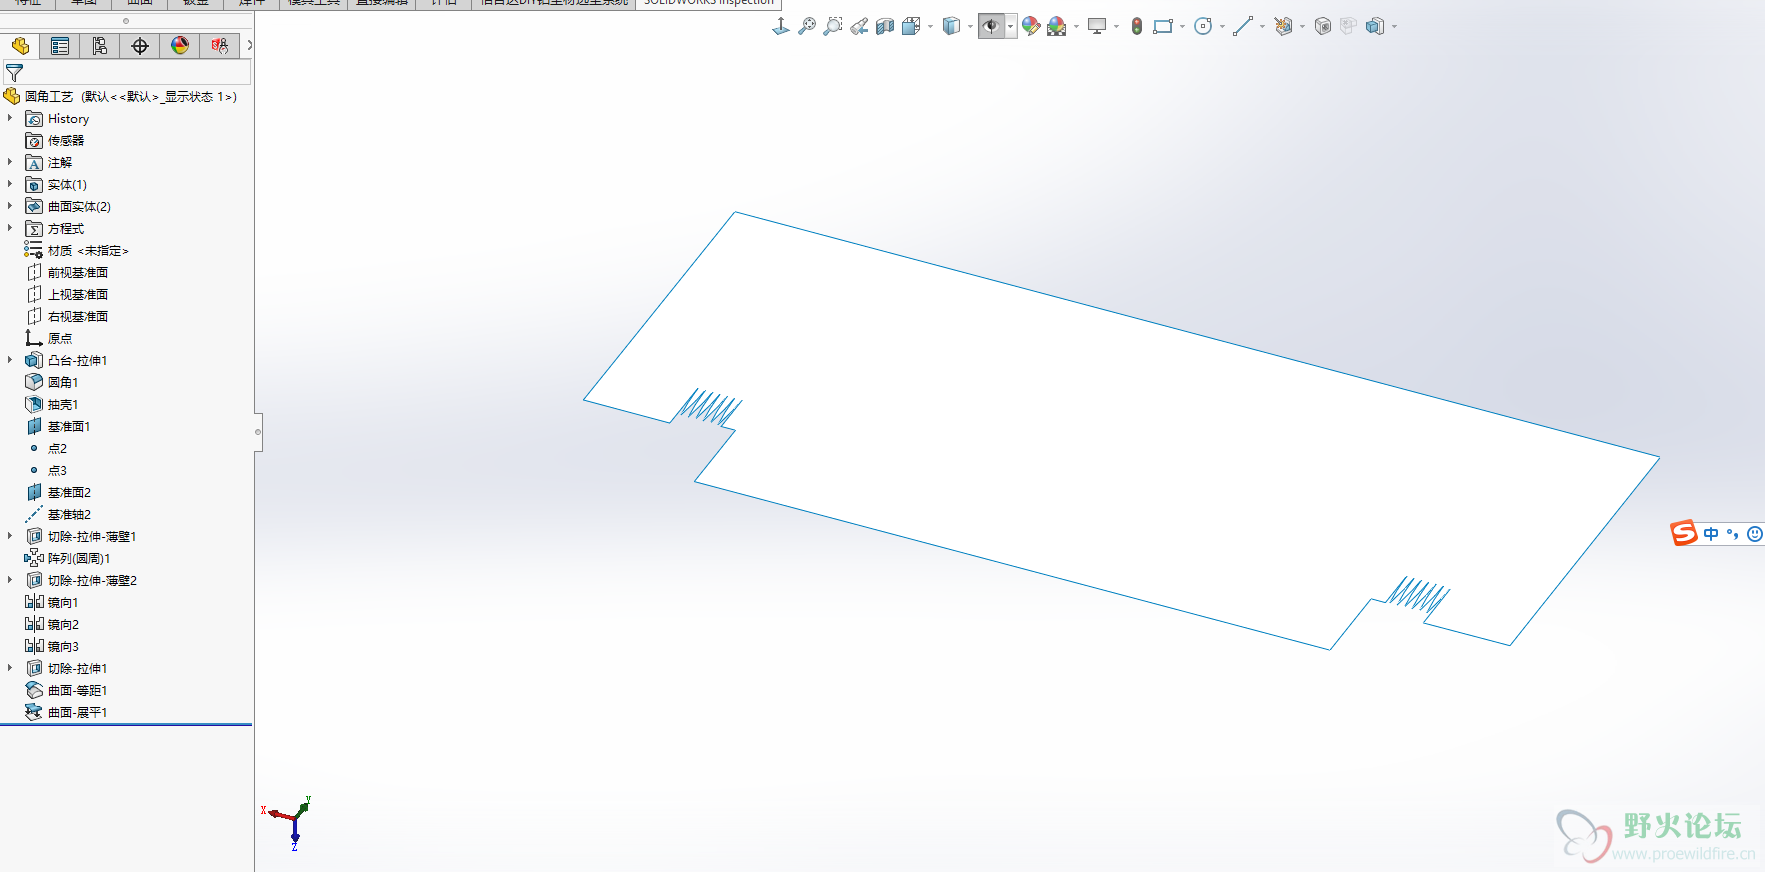Viewport: 1765px width, 872px height.
Task: Select 右视基准面 right plane
Action: pos(66,316)
